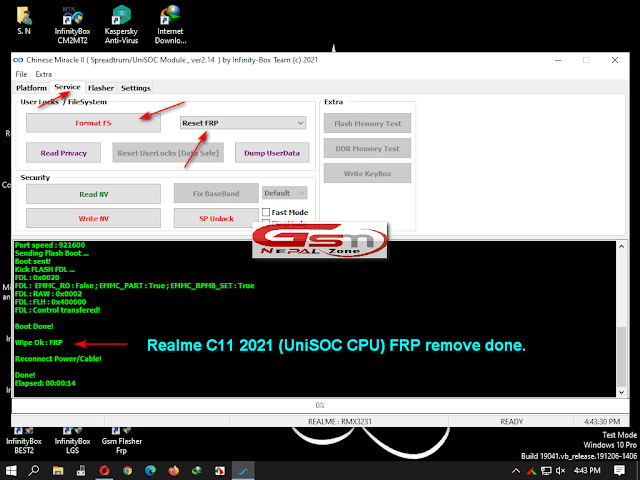Viewport: 640px width, 480px height.
Task: Open the notification center icon
Action: [x=619, y=471]
